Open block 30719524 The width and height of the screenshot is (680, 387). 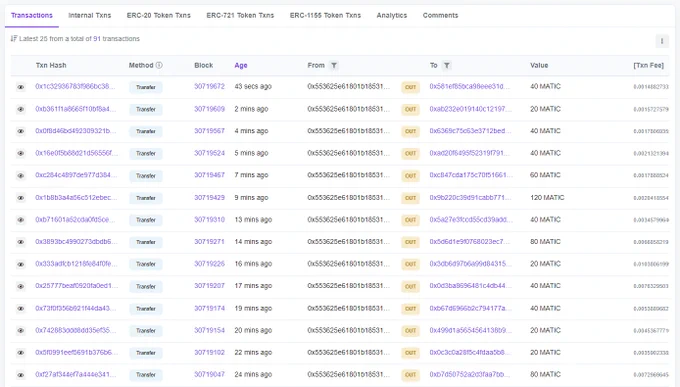coord(209,153)
